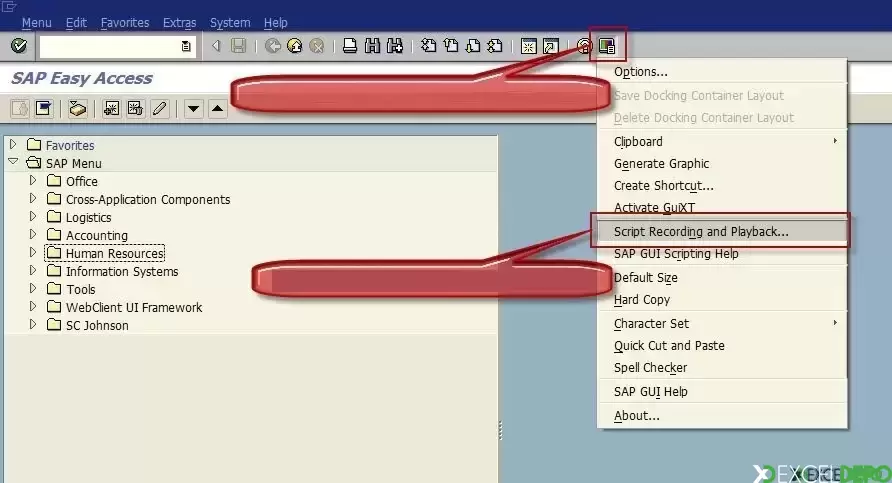Expand the Tools folder node
The height and width of the screenshot is (483, 892).
pyautogui.click(x=33, y=288)
